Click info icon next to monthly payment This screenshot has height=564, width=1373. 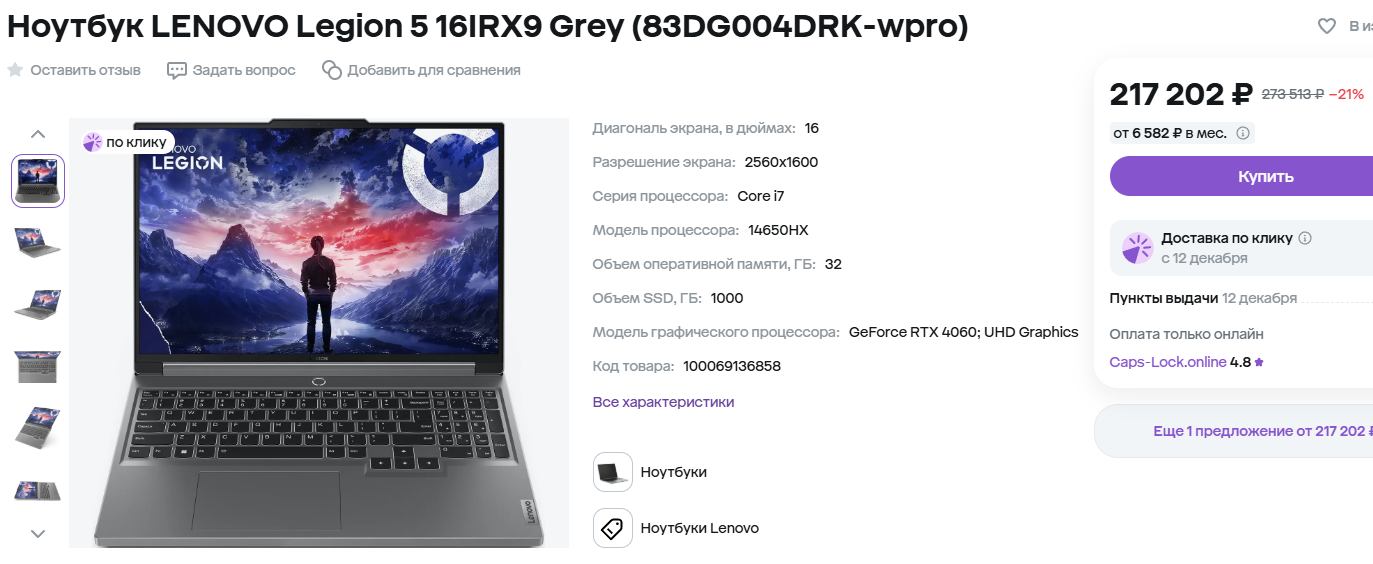click(x=1243, y=133)
